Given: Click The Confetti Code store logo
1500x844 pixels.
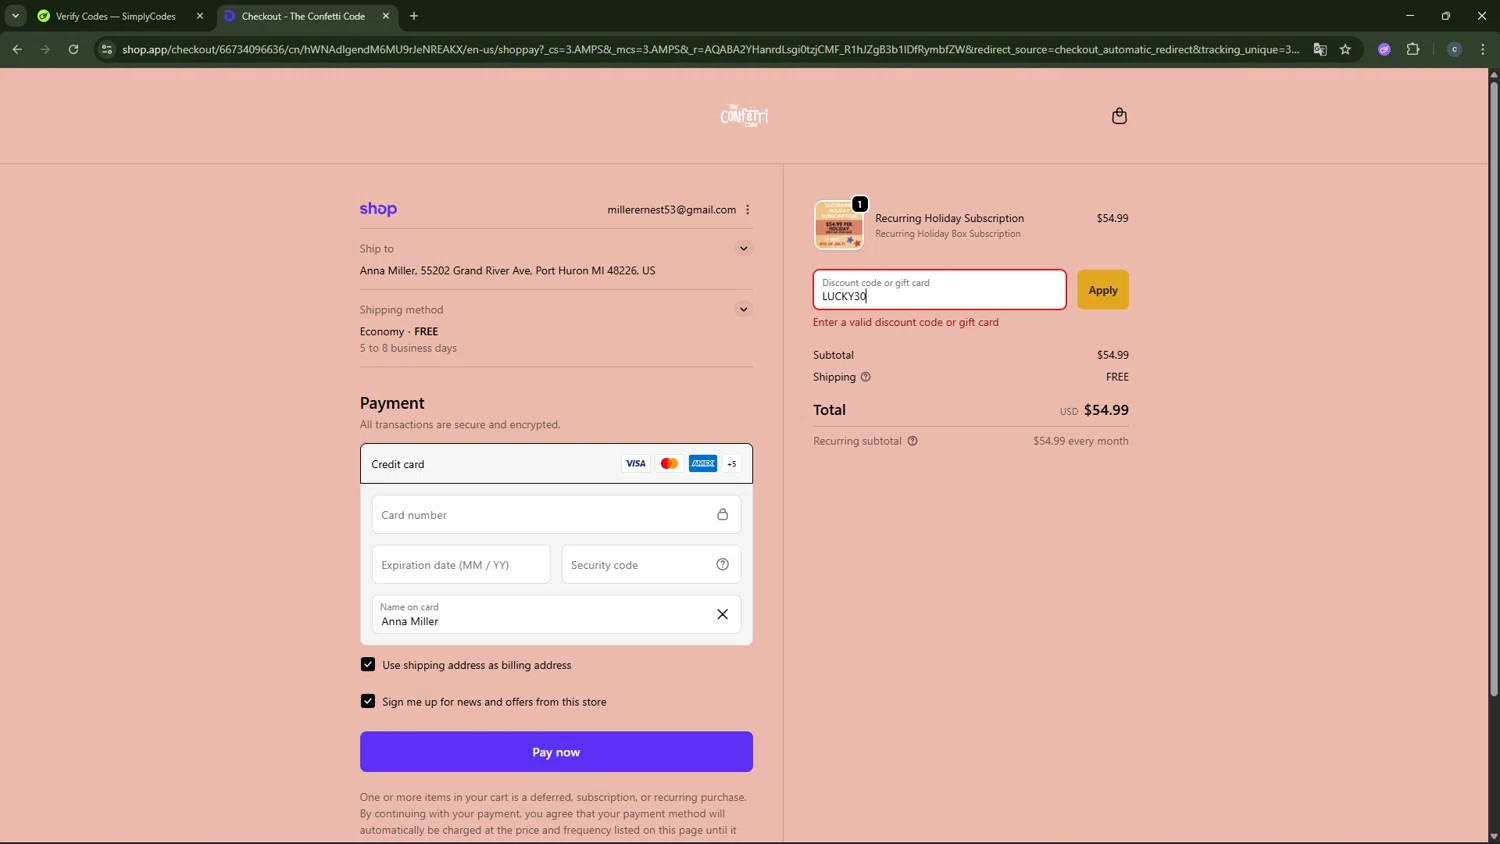Looking at the screenshot, I should (744, 116).
